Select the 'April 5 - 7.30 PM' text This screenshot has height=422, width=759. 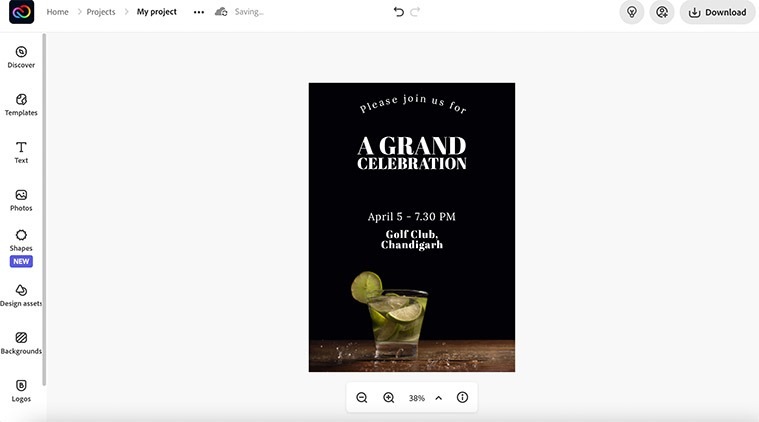point(411,217)
